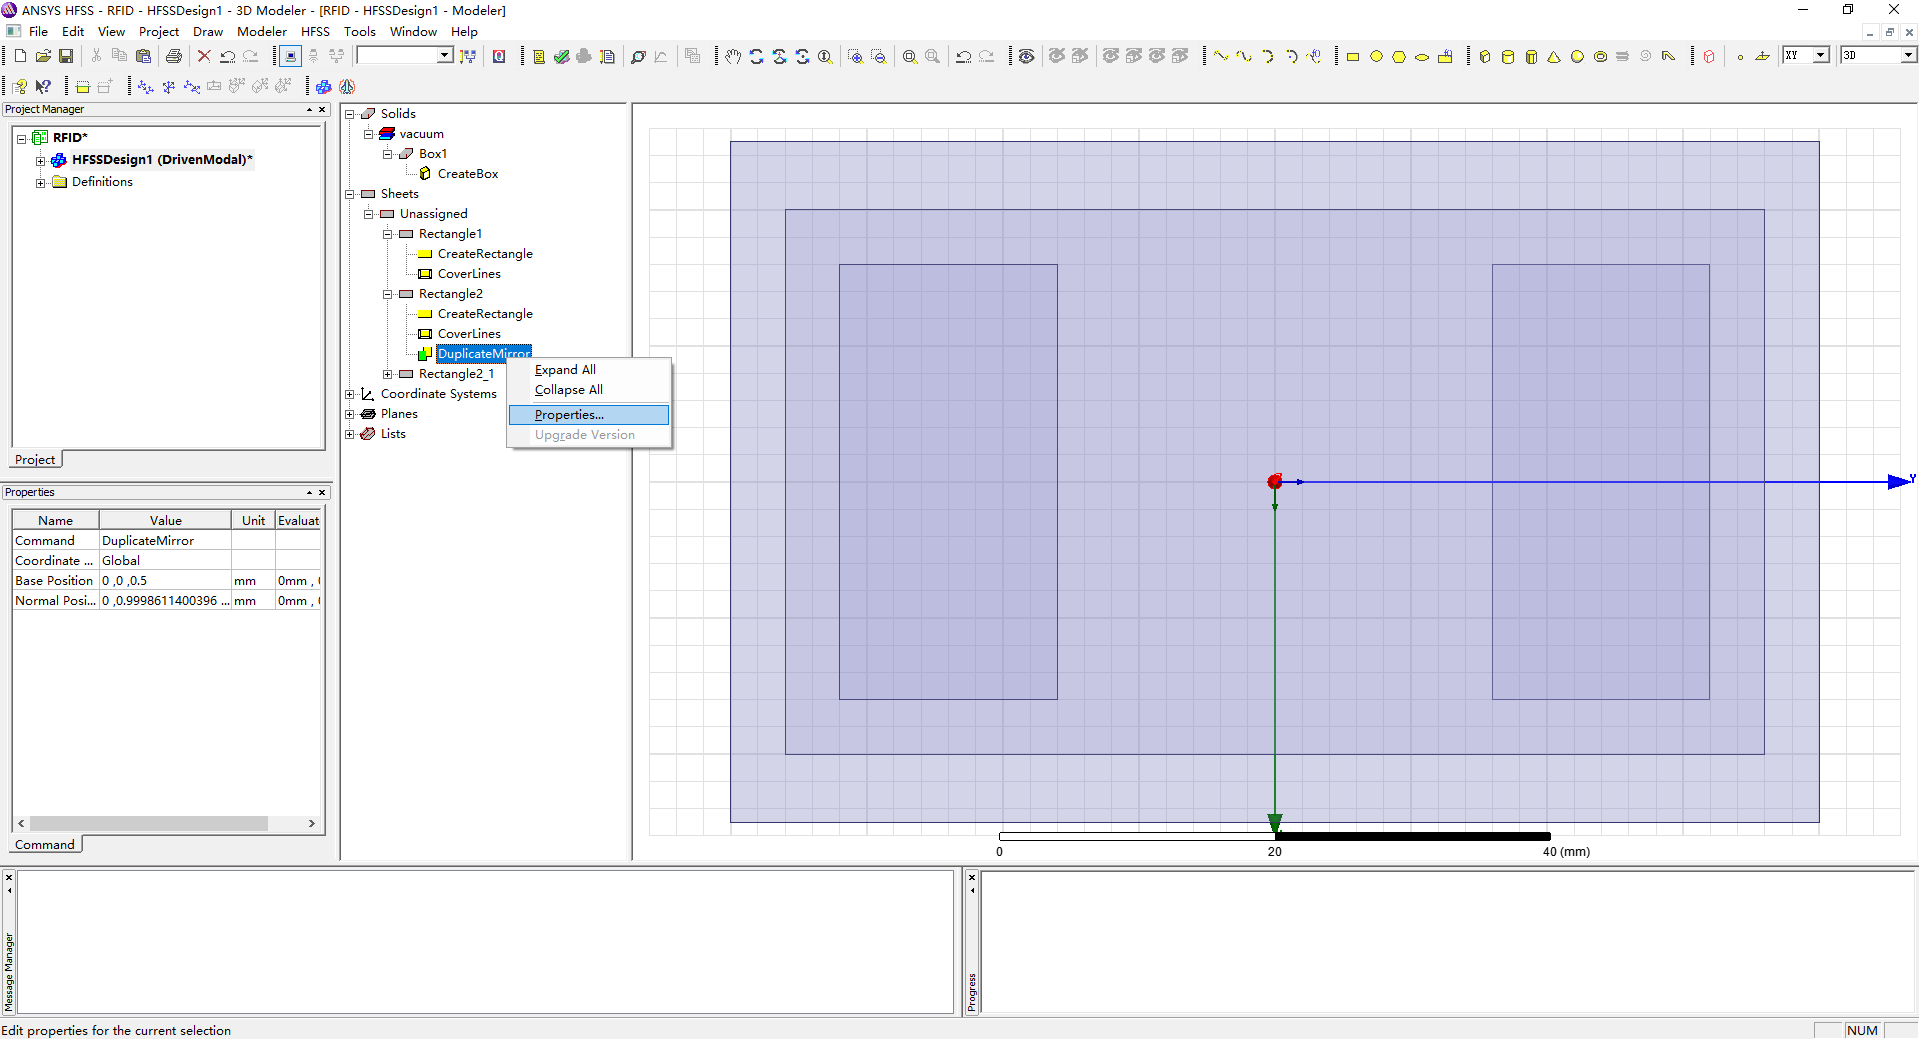Switch to the Command tab
This screenshot has height=1039, width=1919.
pos(45,845)
